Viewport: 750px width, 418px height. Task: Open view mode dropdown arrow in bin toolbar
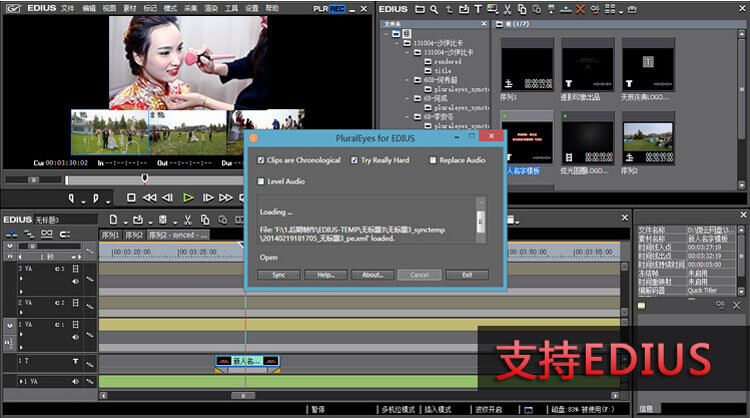coord(621,12)
